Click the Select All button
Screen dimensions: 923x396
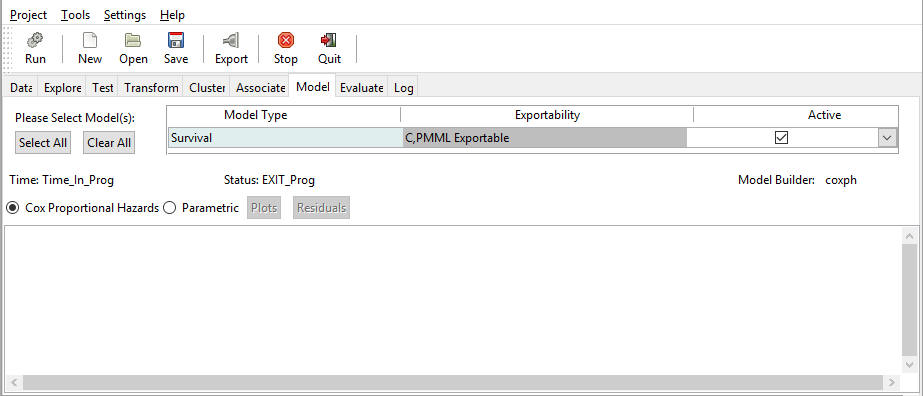point(43,143)
